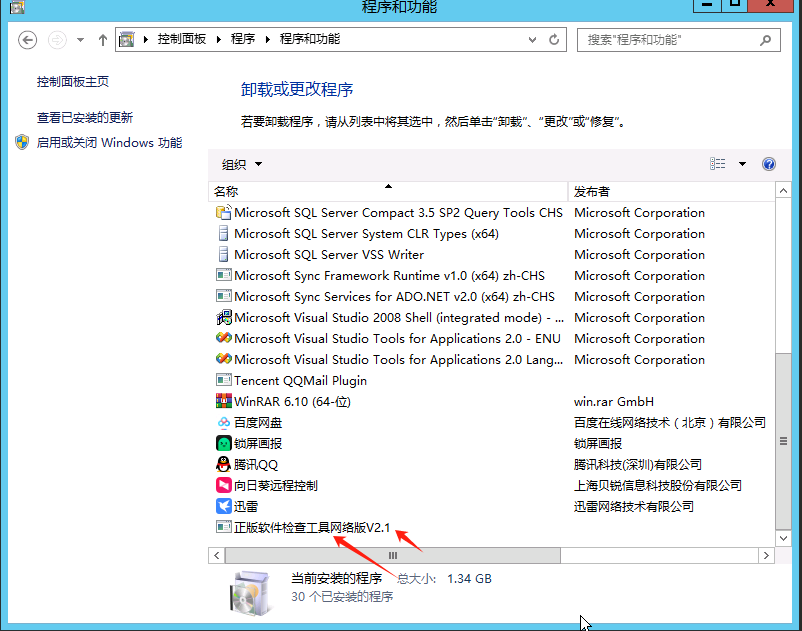Select Microsoft SQL Server System CLR Types icon
Viewport: 802px width, 631px height.
224,233
